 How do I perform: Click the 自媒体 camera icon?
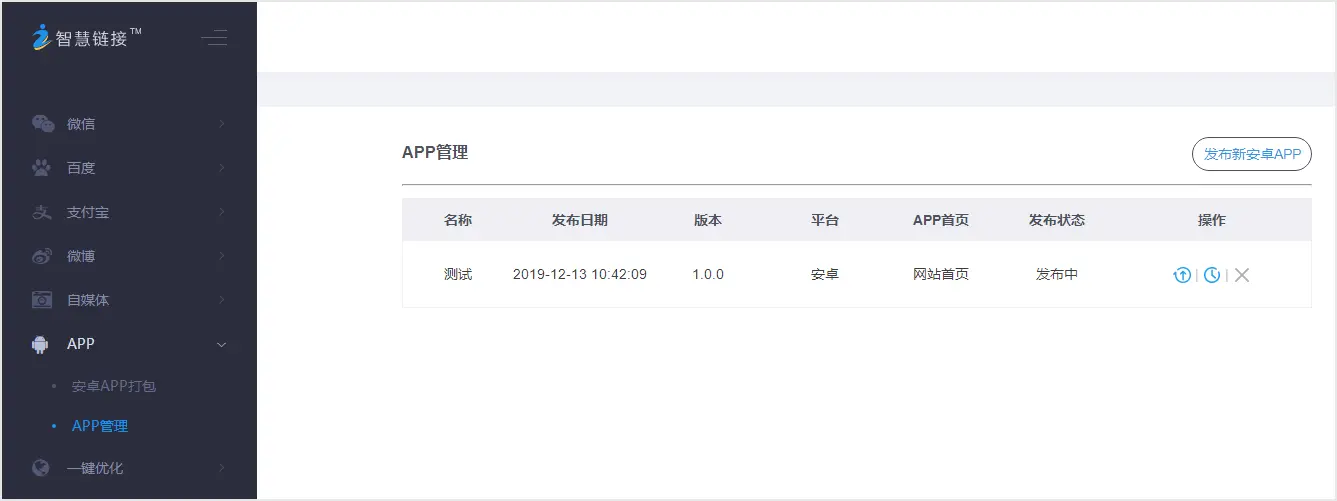pyautogui.click(x=42, y=300)
